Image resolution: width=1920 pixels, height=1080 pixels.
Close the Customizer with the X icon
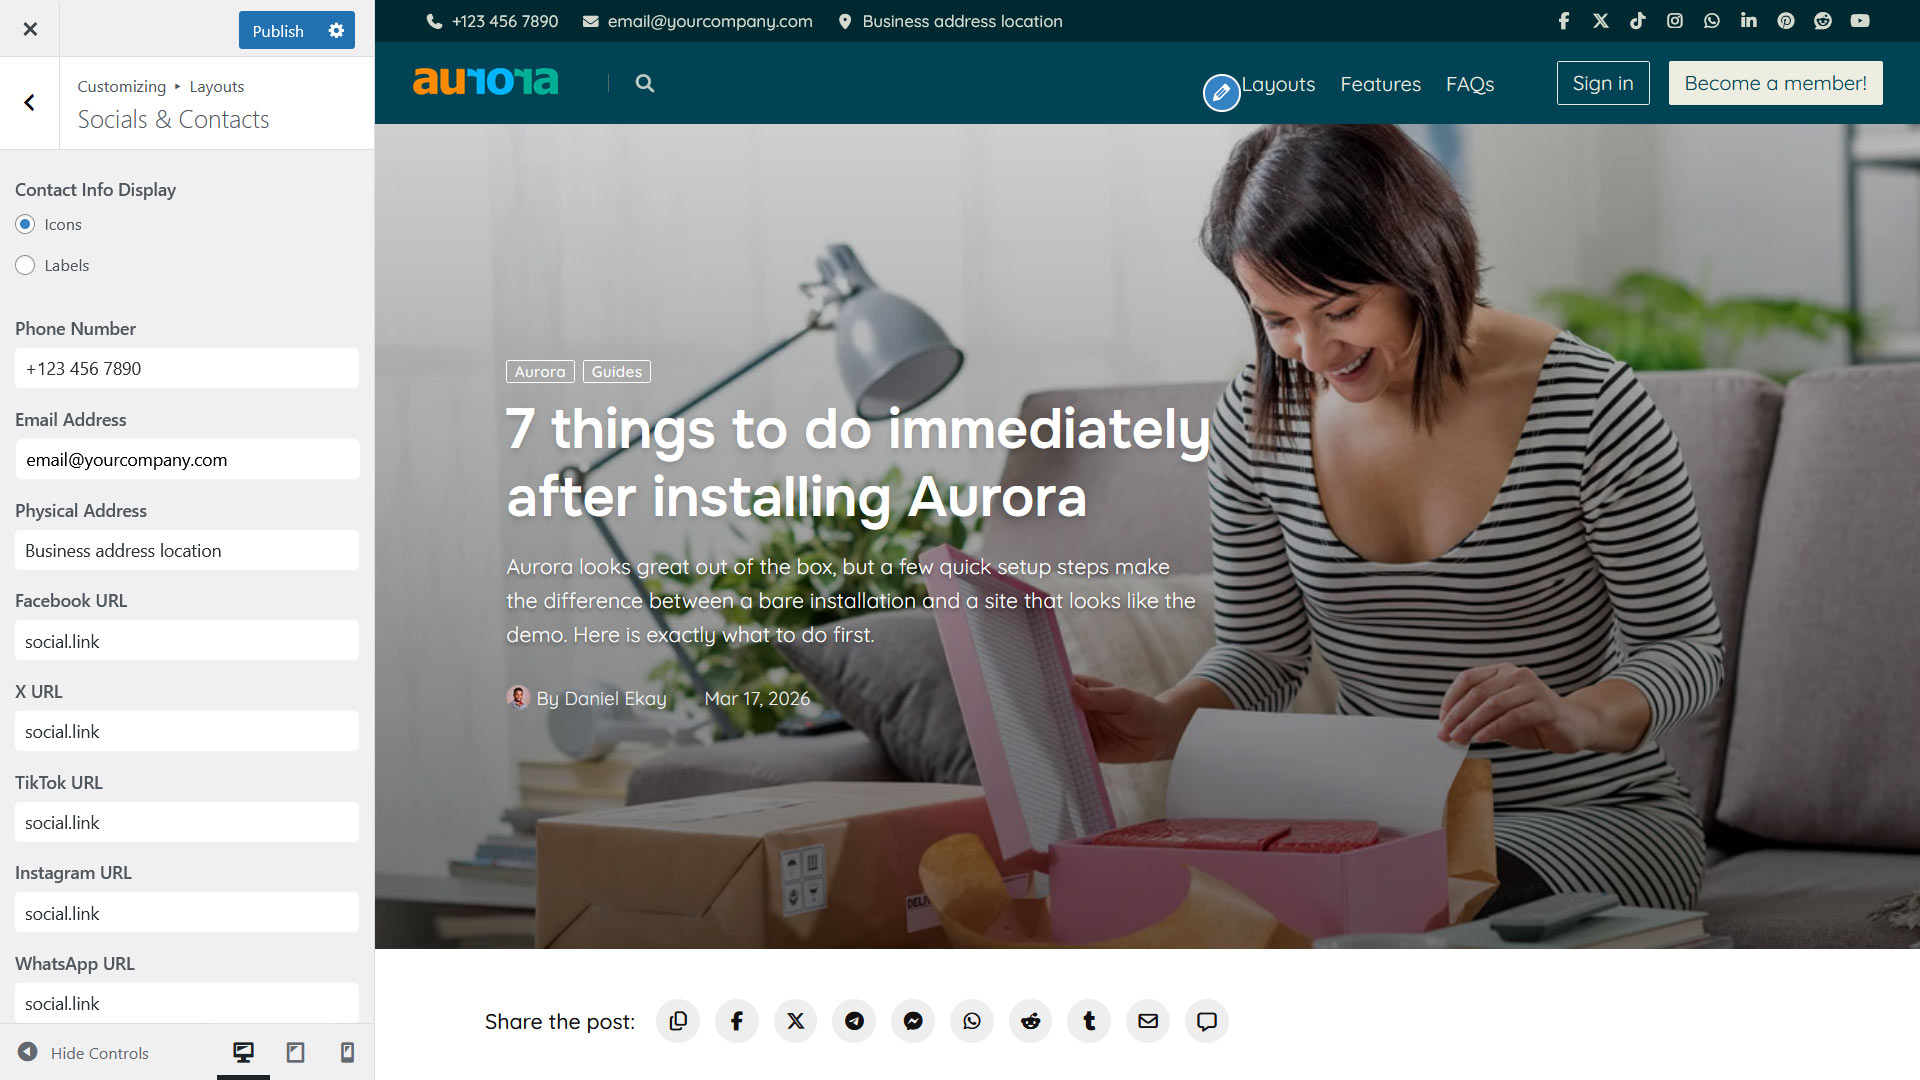pos(30,29)
